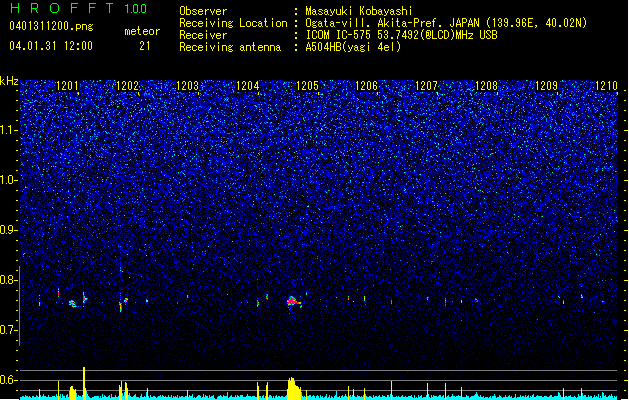Select antenna value A504HB(yagi 4el)

[x=353, y=47]
